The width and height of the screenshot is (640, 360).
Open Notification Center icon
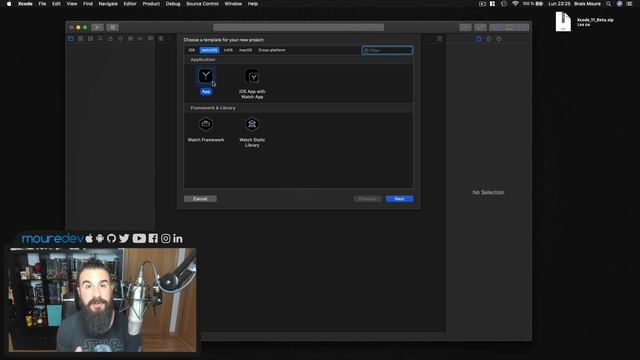click(x=630, y=4)
